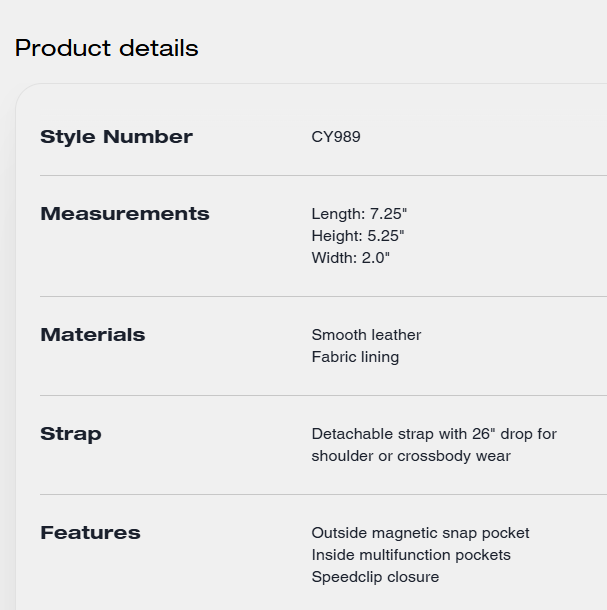
Task: Click the Inside multifunction pockets text
Action: pyautogui.click(x=411, y=555)
